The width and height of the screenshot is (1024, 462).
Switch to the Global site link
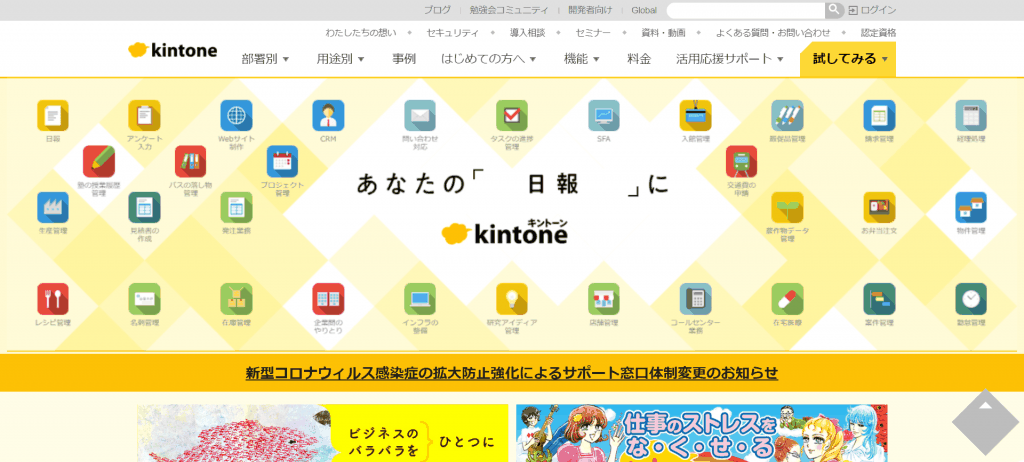[x=644, y=10]
